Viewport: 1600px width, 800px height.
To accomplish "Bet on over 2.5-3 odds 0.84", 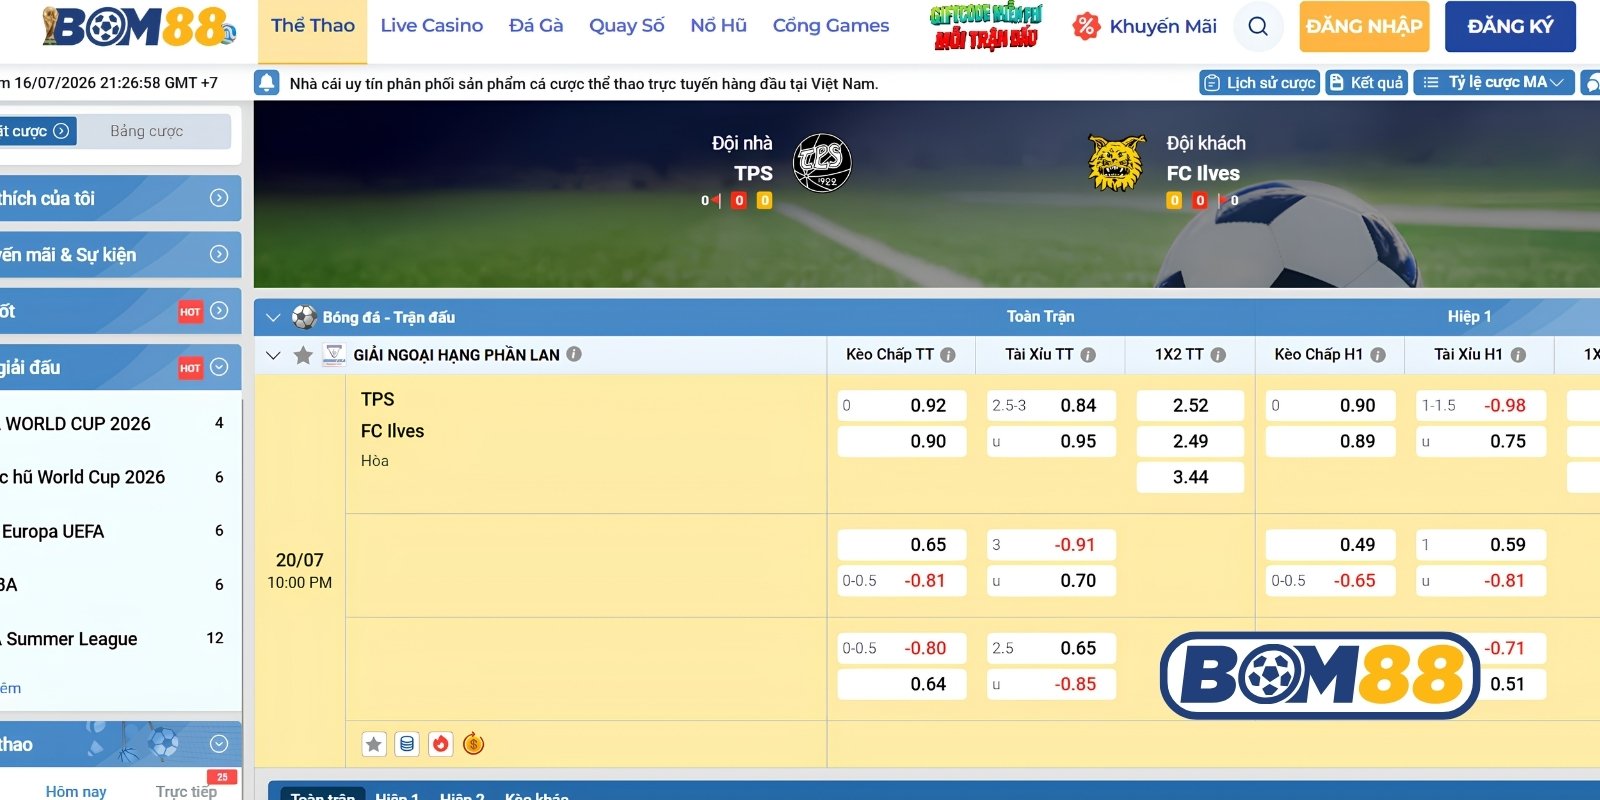I will point(1051,405).
